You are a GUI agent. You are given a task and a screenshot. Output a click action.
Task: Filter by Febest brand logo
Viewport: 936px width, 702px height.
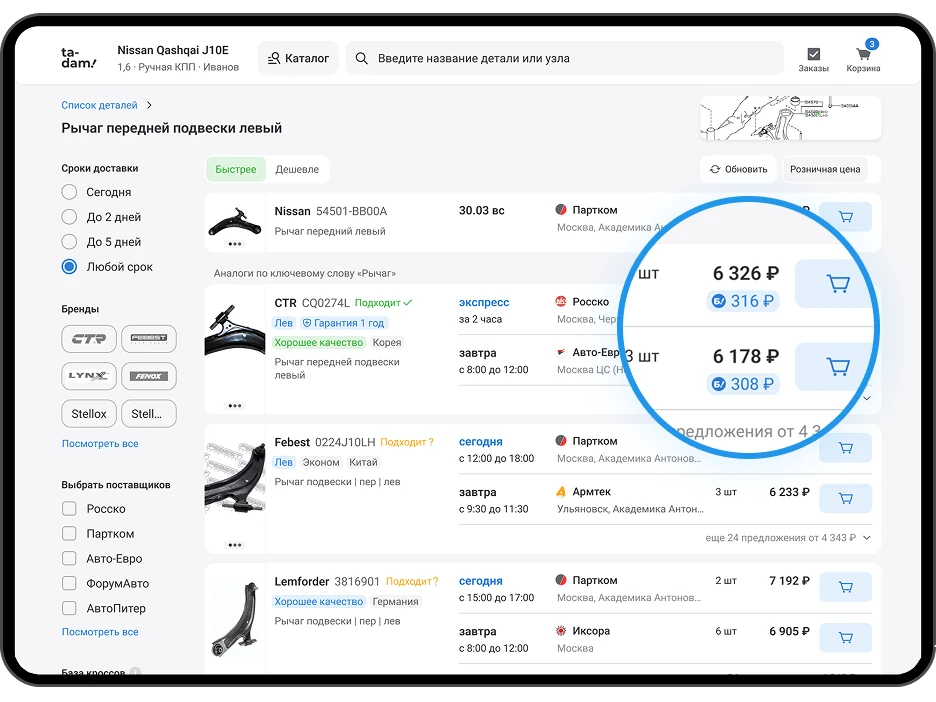[149, 339]
